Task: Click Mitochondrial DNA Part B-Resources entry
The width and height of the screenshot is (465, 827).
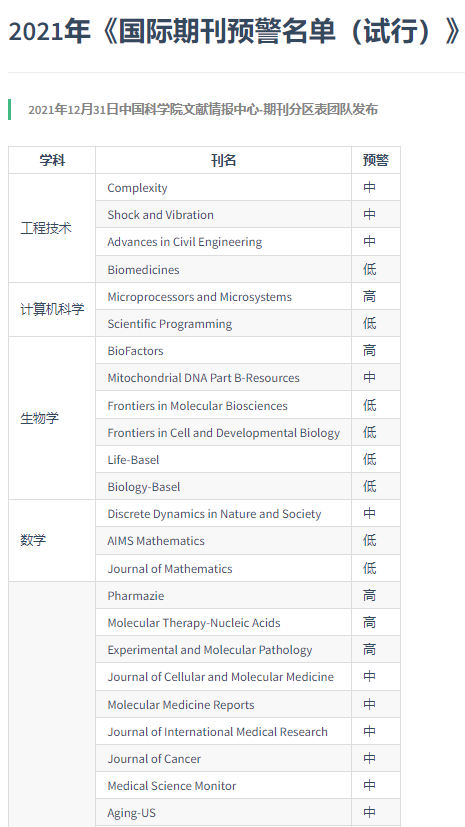Action: (204, 378)
